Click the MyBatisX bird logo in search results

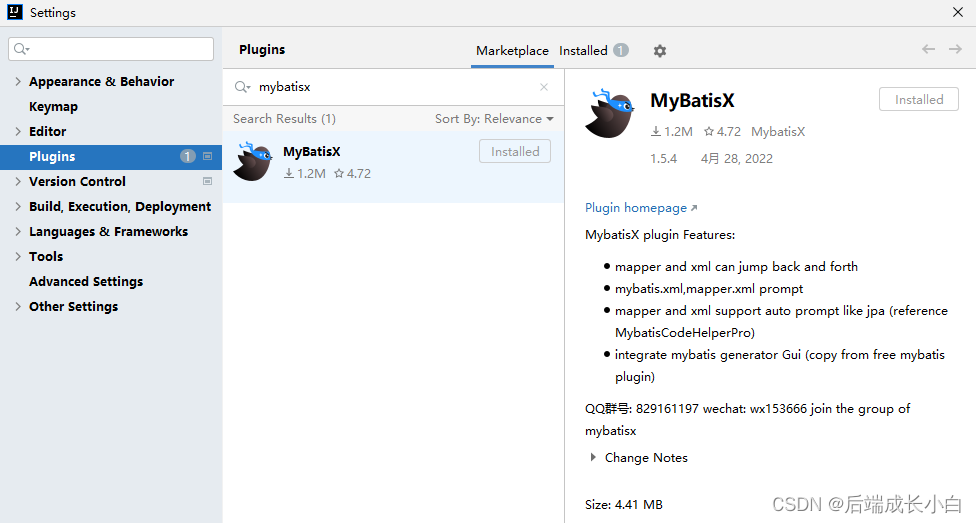pyautogui.click(x=253, y=161)
